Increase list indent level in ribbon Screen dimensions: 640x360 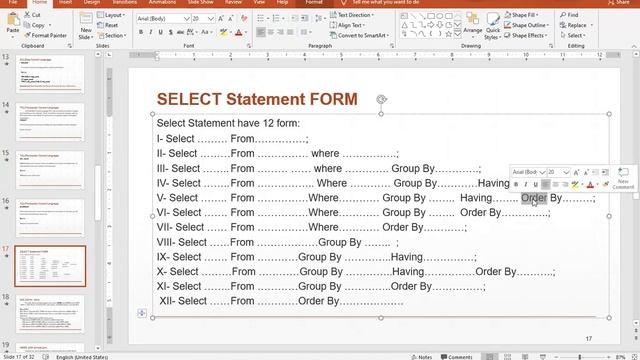305,19
